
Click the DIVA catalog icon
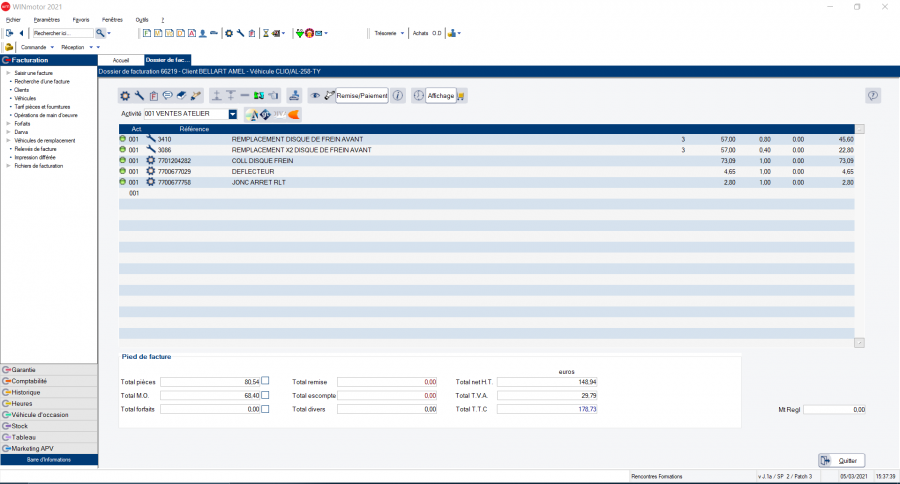point(280,115)
